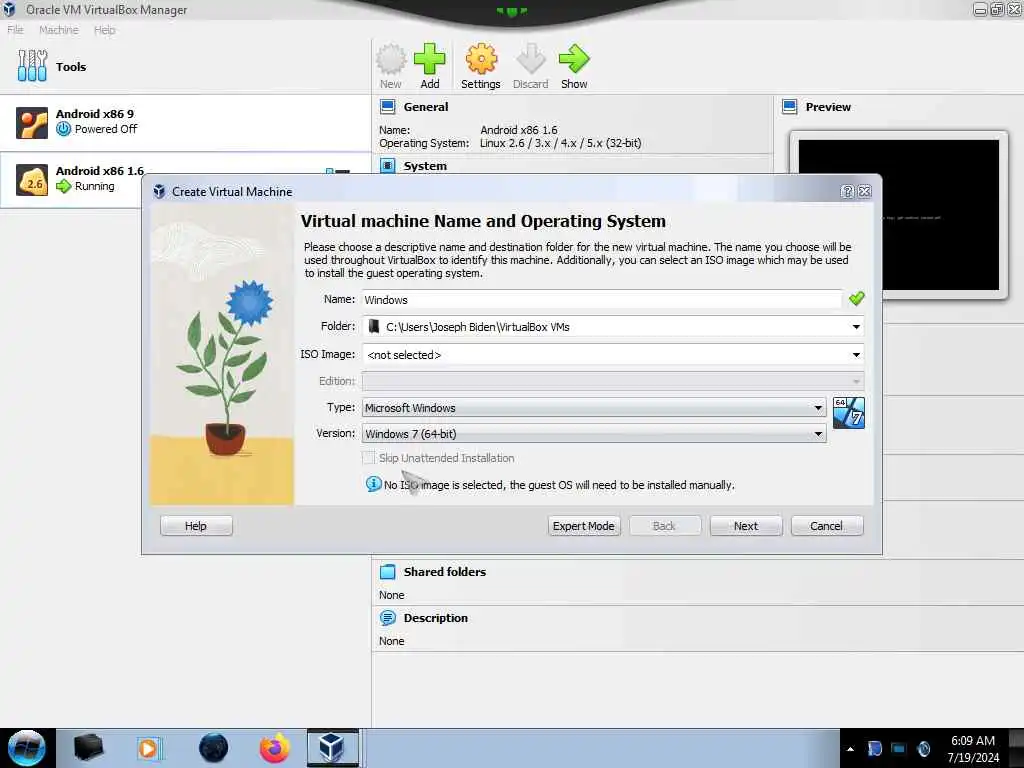Open the Help menu in menubar
The width and height of the screenshot is (1024, 768).
pos(104,29)
